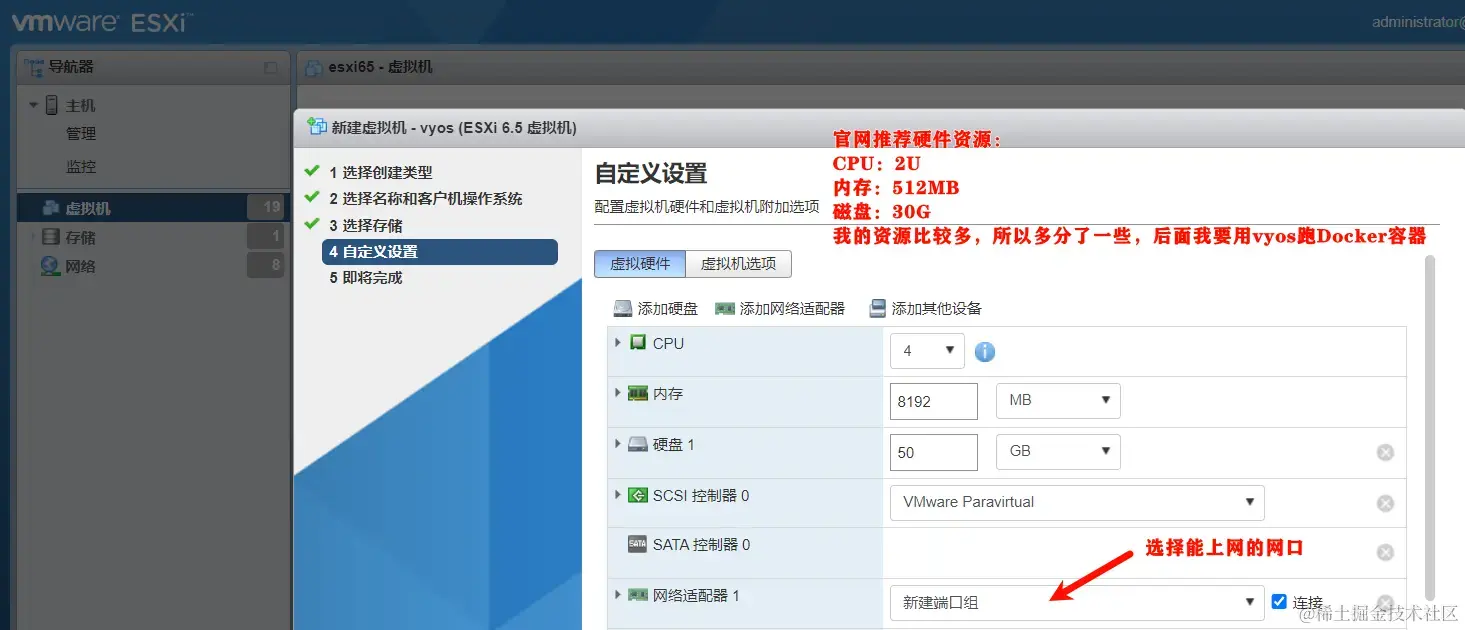Open Manage under Host in navigator

point(81,134)
